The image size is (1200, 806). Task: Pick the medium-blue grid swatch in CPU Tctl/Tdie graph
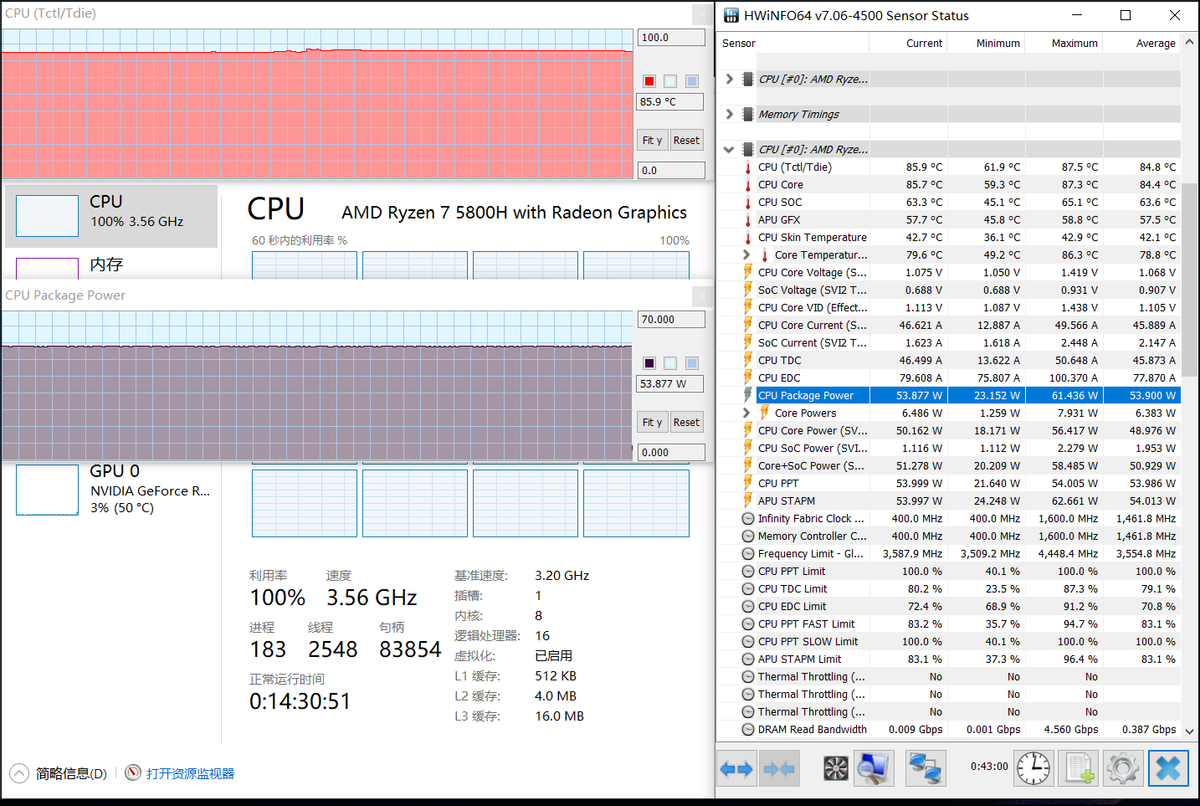tap(692, 81)
